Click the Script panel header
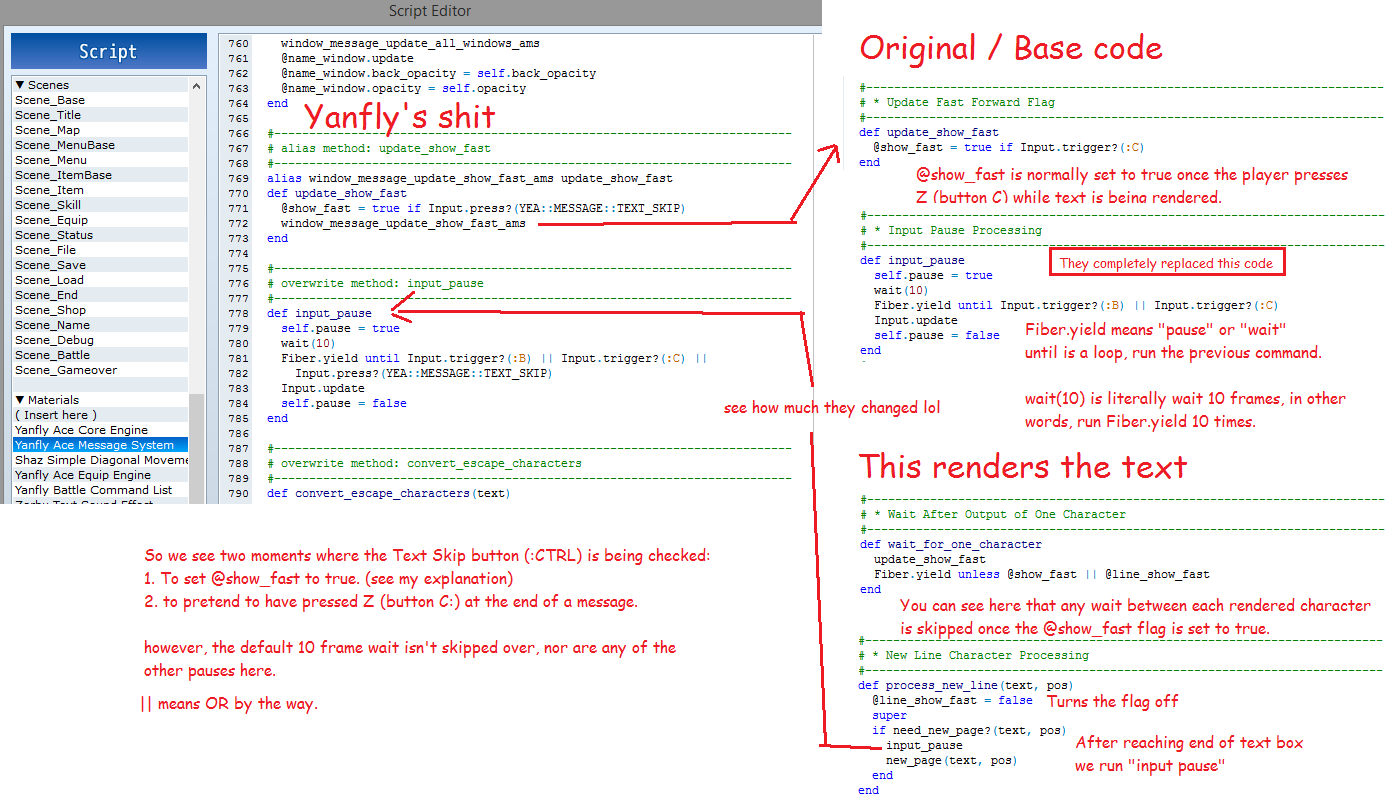 point(108,52)
